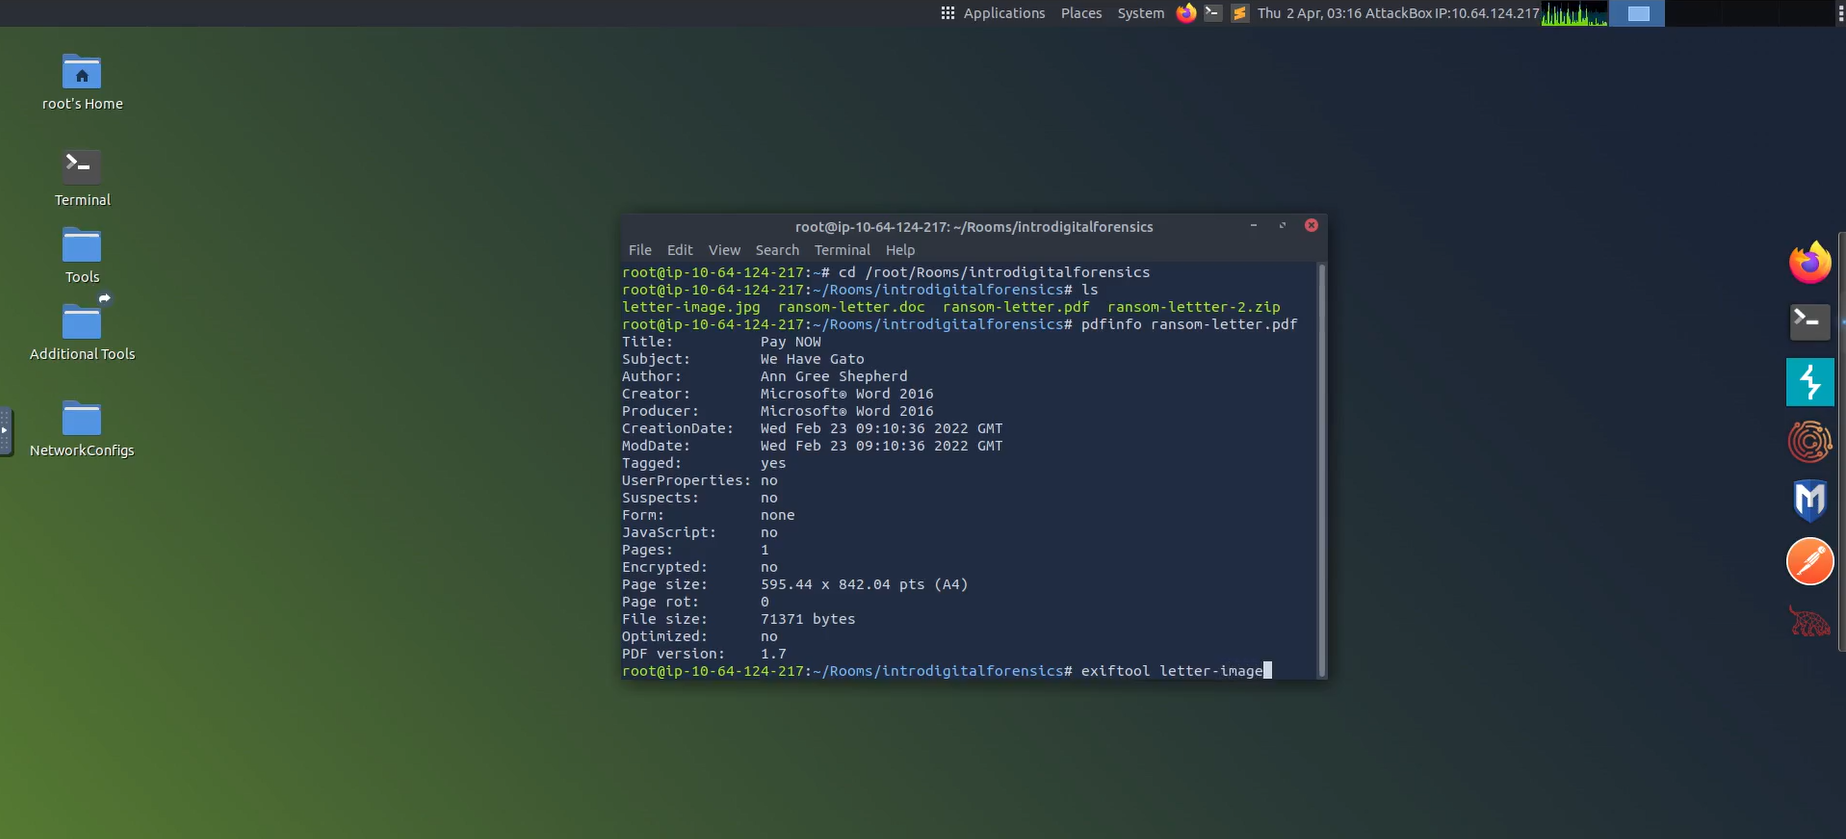Click the terminal window title bar
The image size is (1846, 839).
click(974, 227)
